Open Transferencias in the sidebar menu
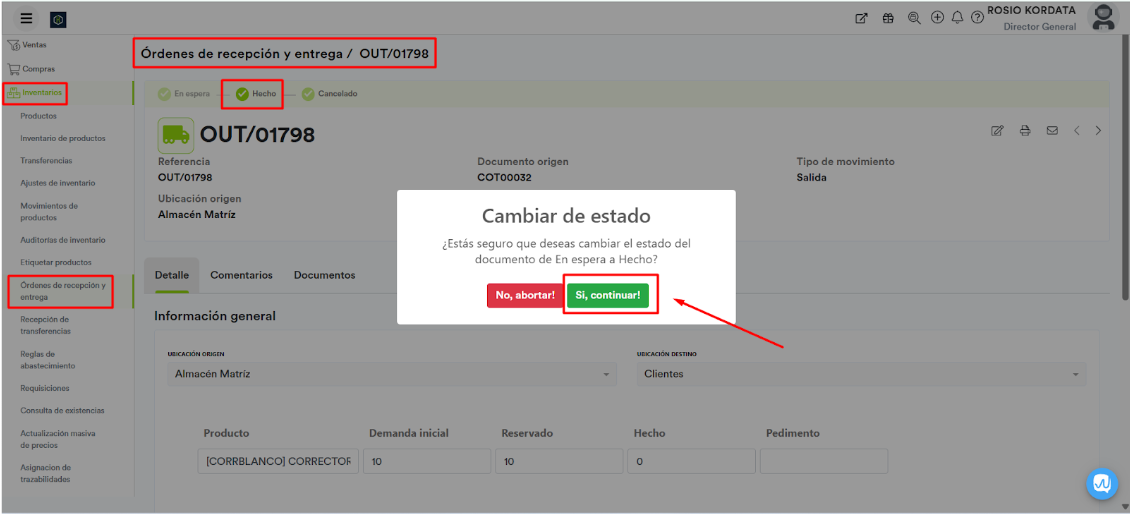Viewport: 1130px width, 514px height. click(46, 161)
